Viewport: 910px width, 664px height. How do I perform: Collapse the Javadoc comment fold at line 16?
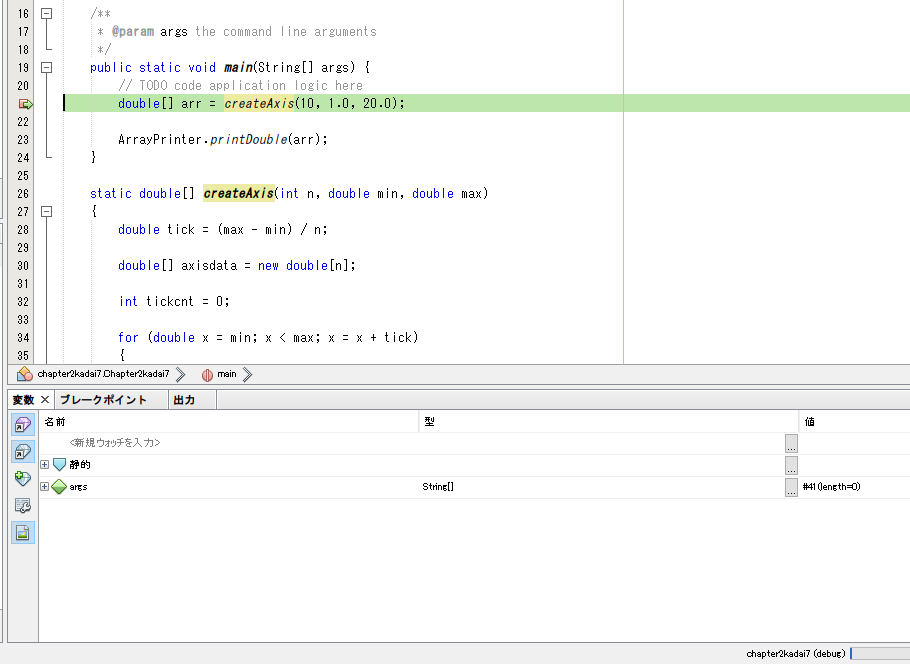pyautogui.click(x=46, y=13)
